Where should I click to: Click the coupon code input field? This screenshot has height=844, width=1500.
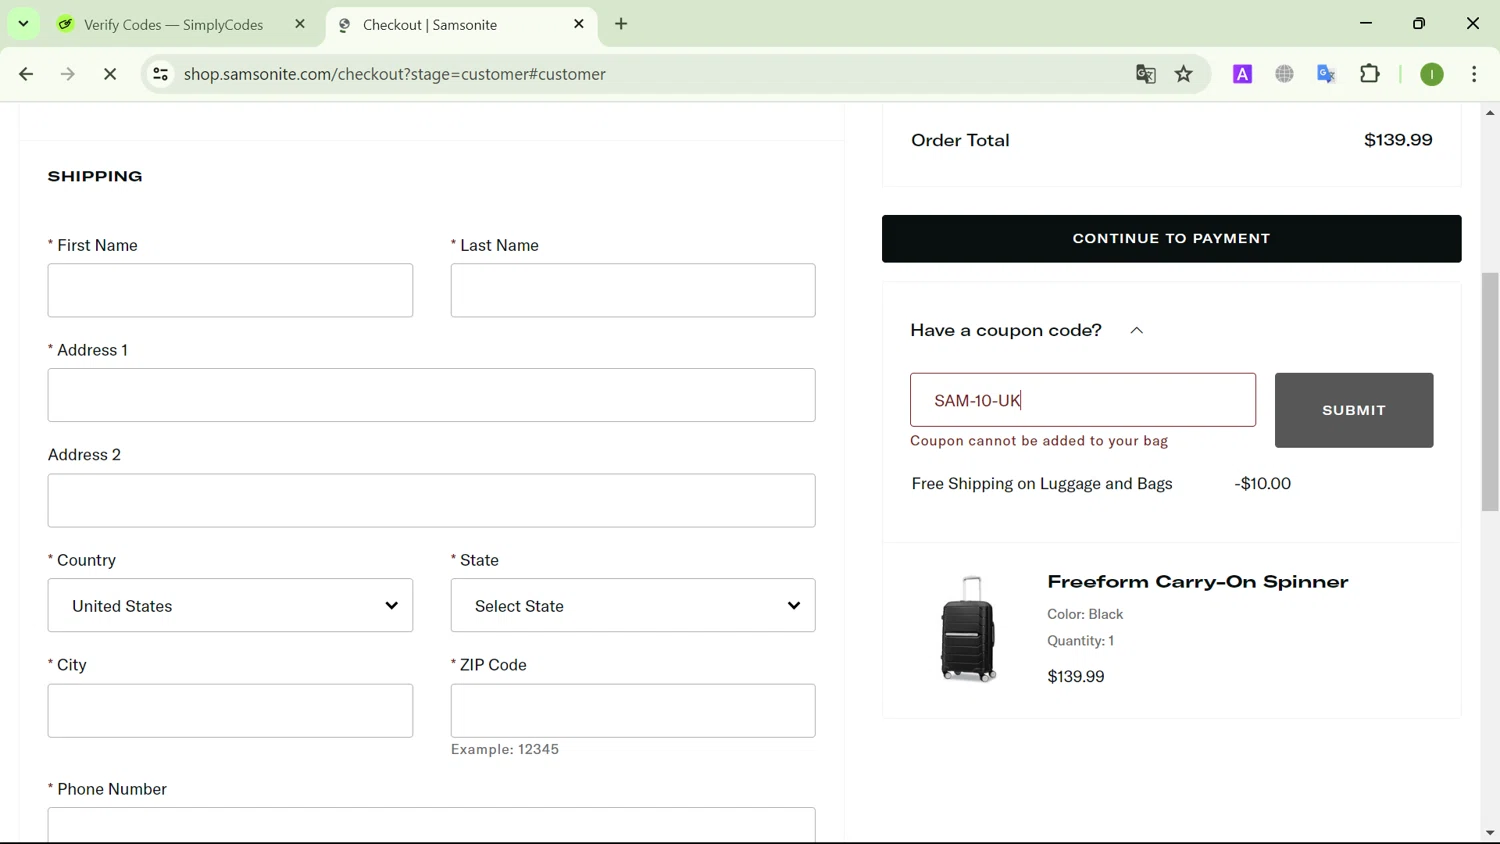1083,400
